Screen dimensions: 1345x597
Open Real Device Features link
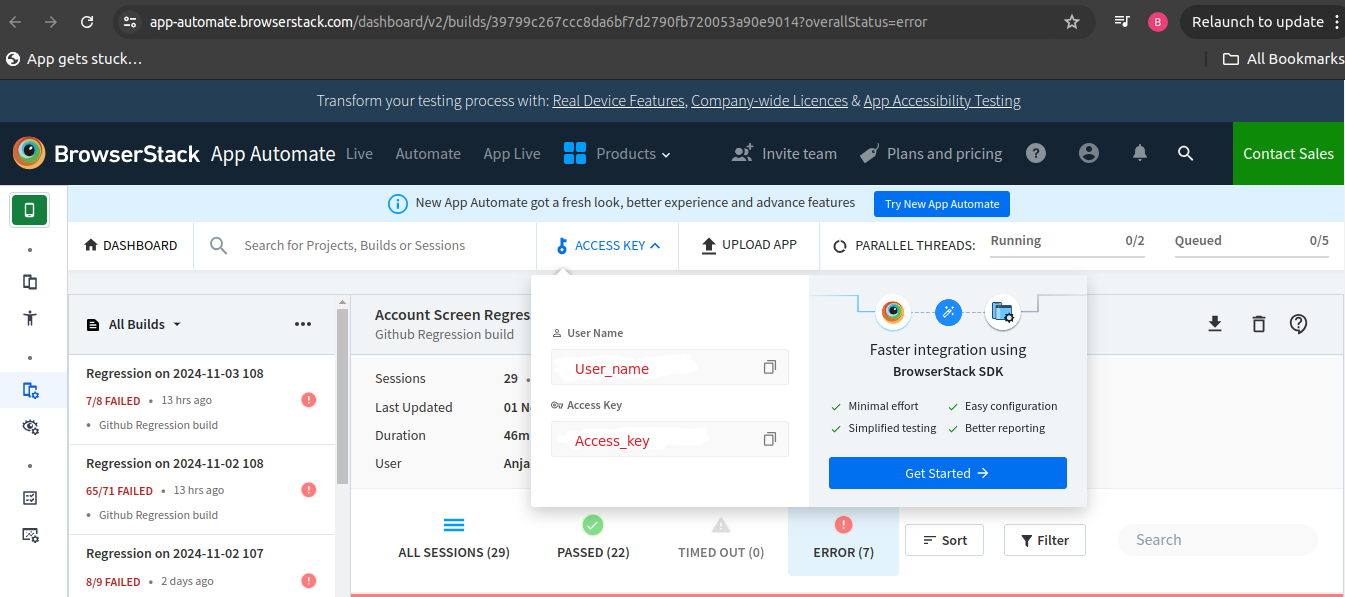point(619,101)
